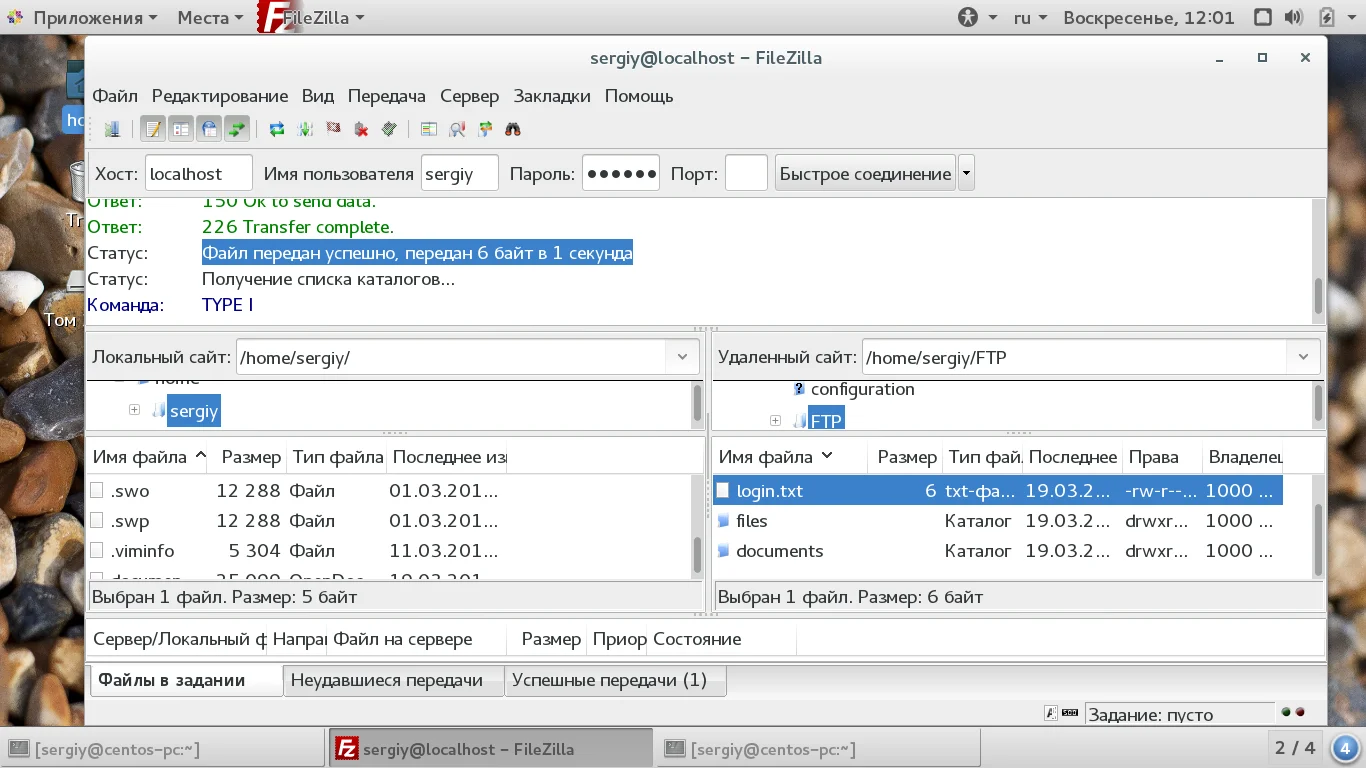The height and width of the screenshot is (768, 1366).
Task: Sort local files by Тип файла column
Action: 337,457
